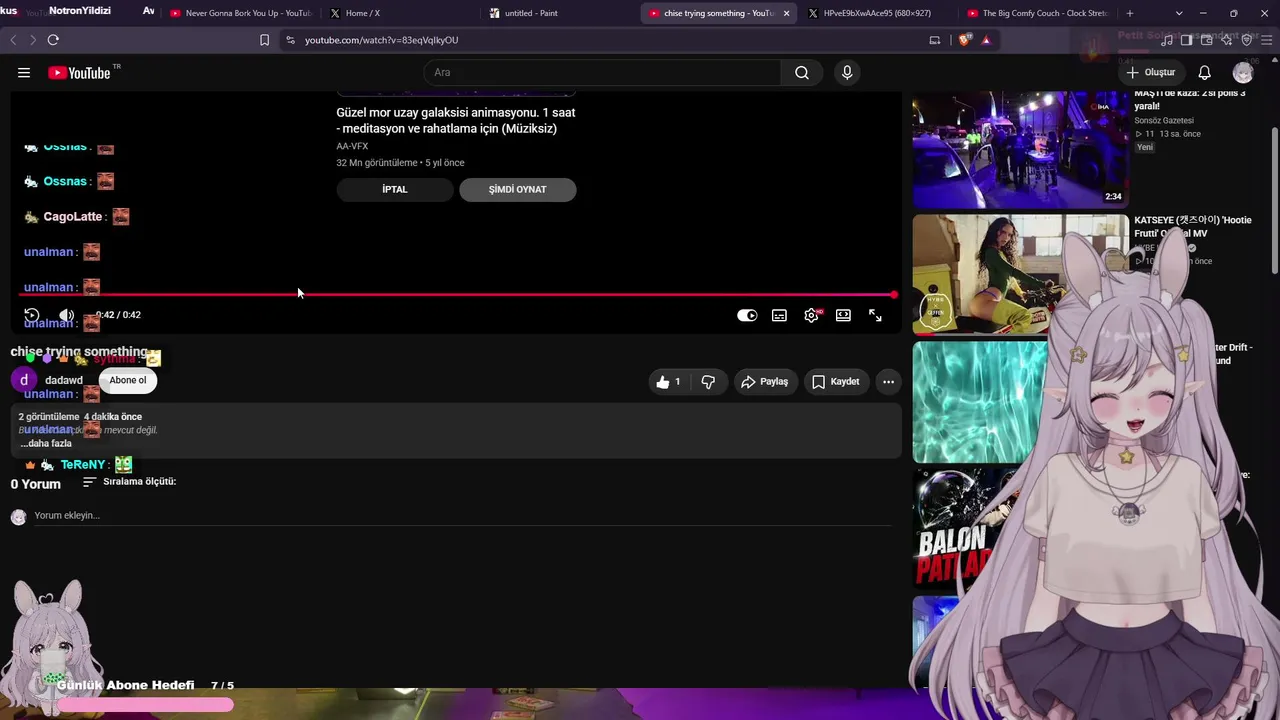Cast the page with the cast icon
The image size is (1280, 720).
click(x=935, y=40)
